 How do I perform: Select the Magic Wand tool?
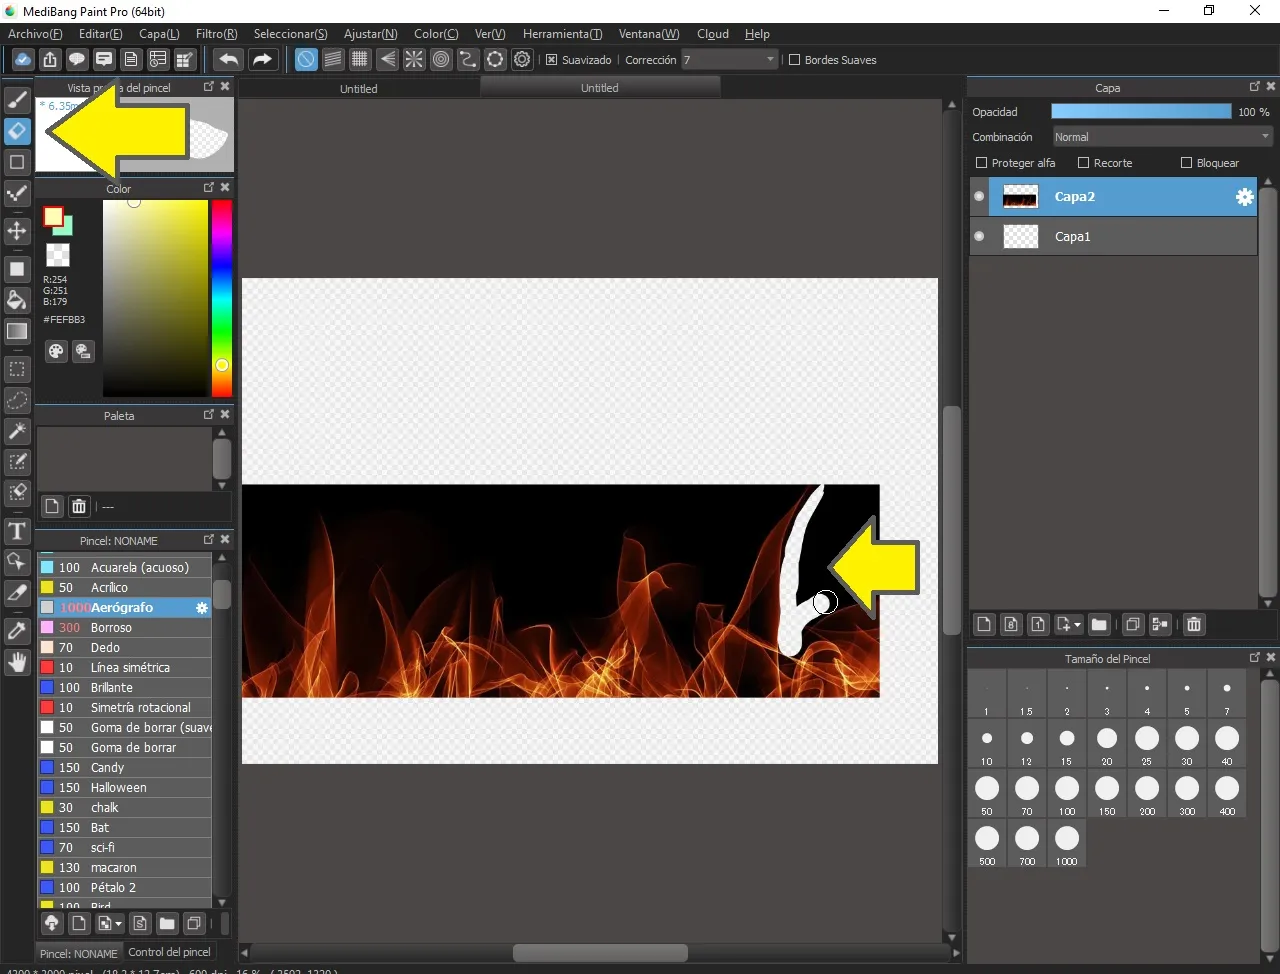(17, 431)
